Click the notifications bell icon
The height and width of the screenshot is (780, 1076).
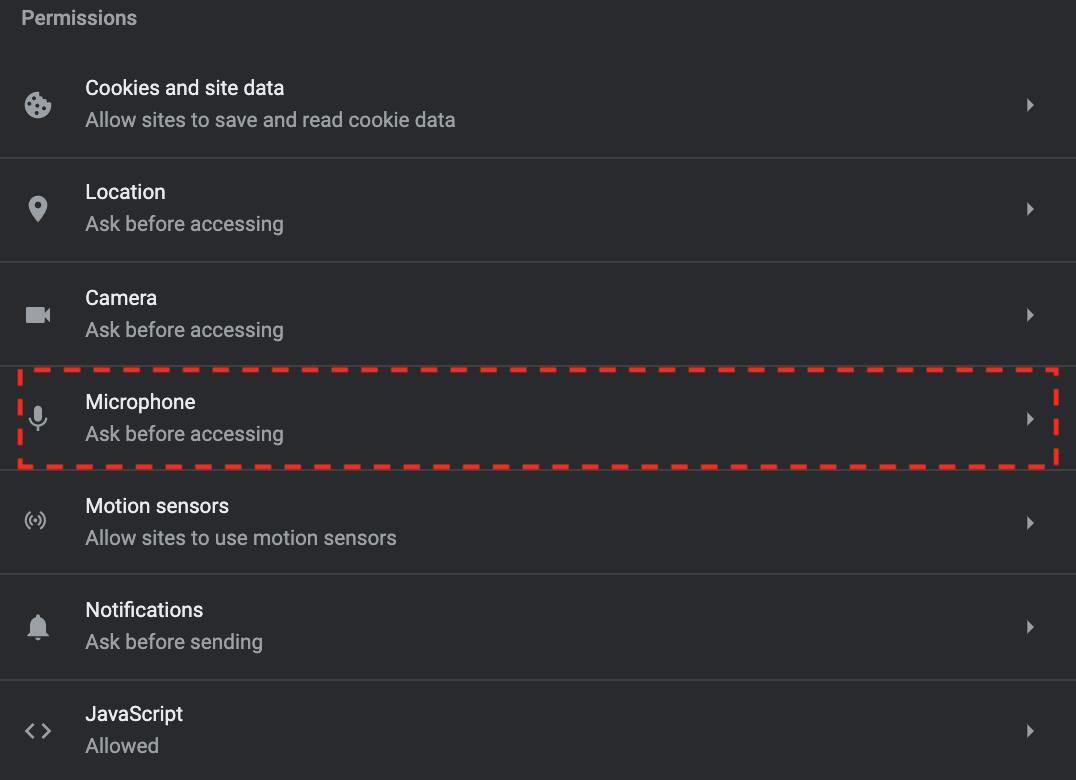[x=38, y=627]
